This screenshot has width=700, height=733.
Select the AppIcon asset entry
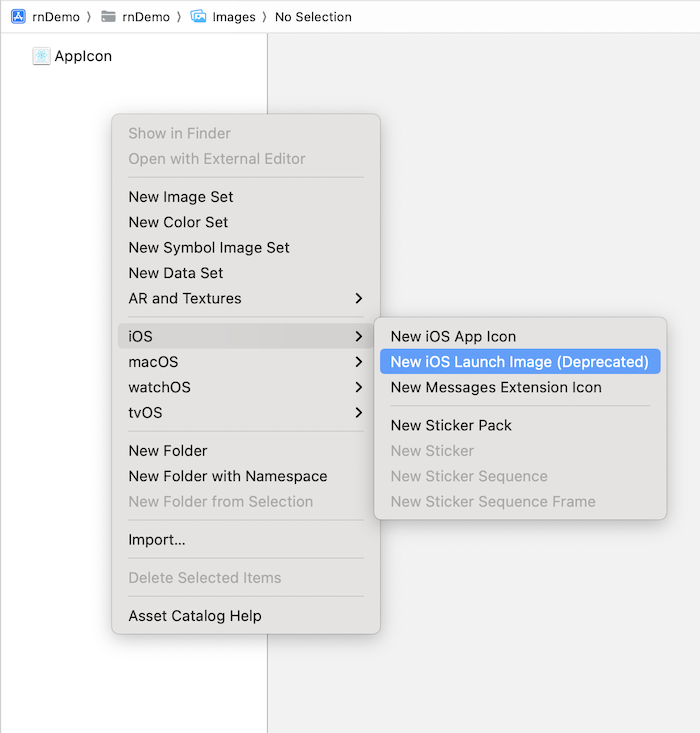pos(83,57)
